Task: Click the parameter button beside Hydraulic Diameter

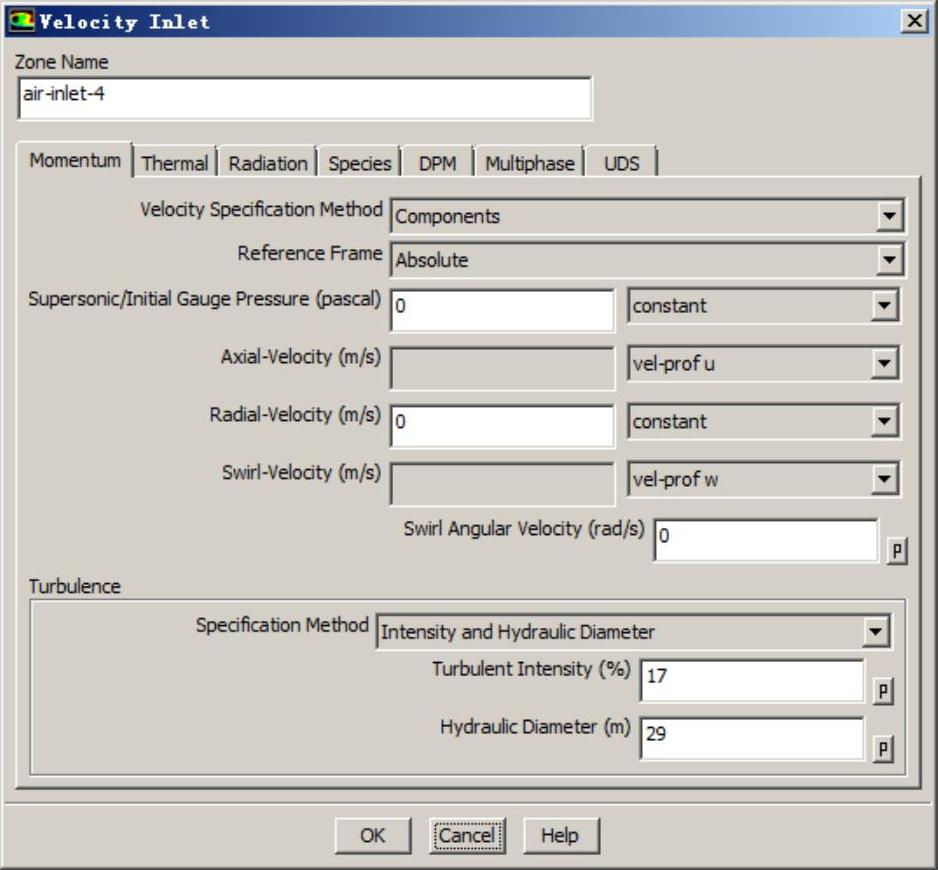Action: click(883, 749)
